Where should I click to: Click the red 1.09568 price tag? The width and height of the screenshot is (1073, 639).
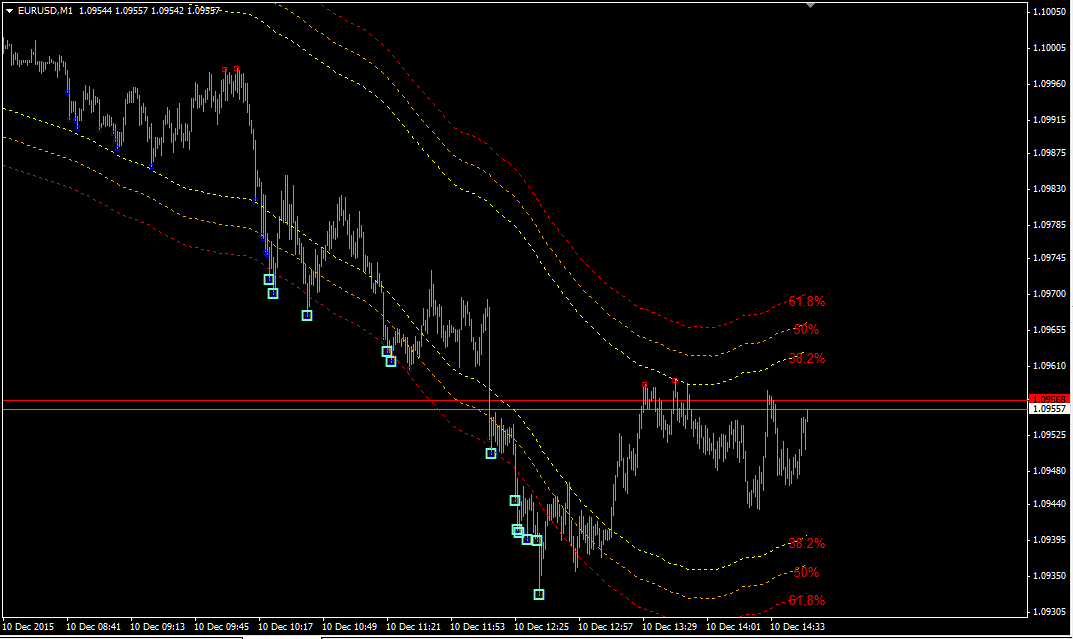click(x=1049, y=399)
